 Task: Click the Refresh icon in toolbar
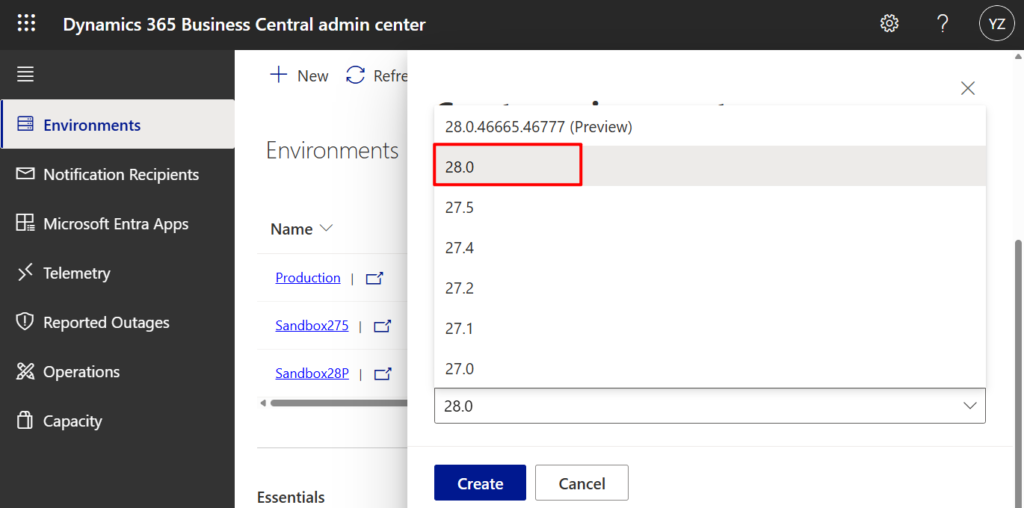(x=355, y=75)
